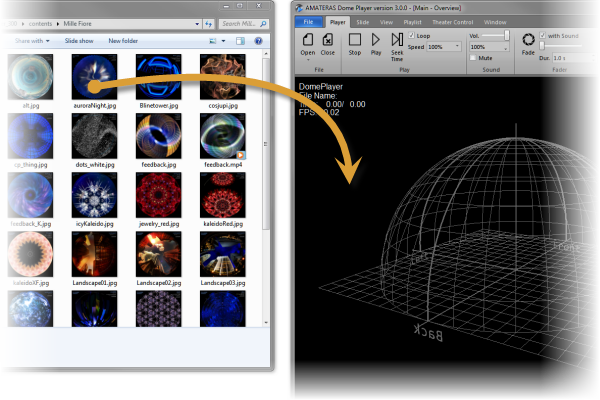Click the search magnifier icon in Explorer

tap(263, 24)
